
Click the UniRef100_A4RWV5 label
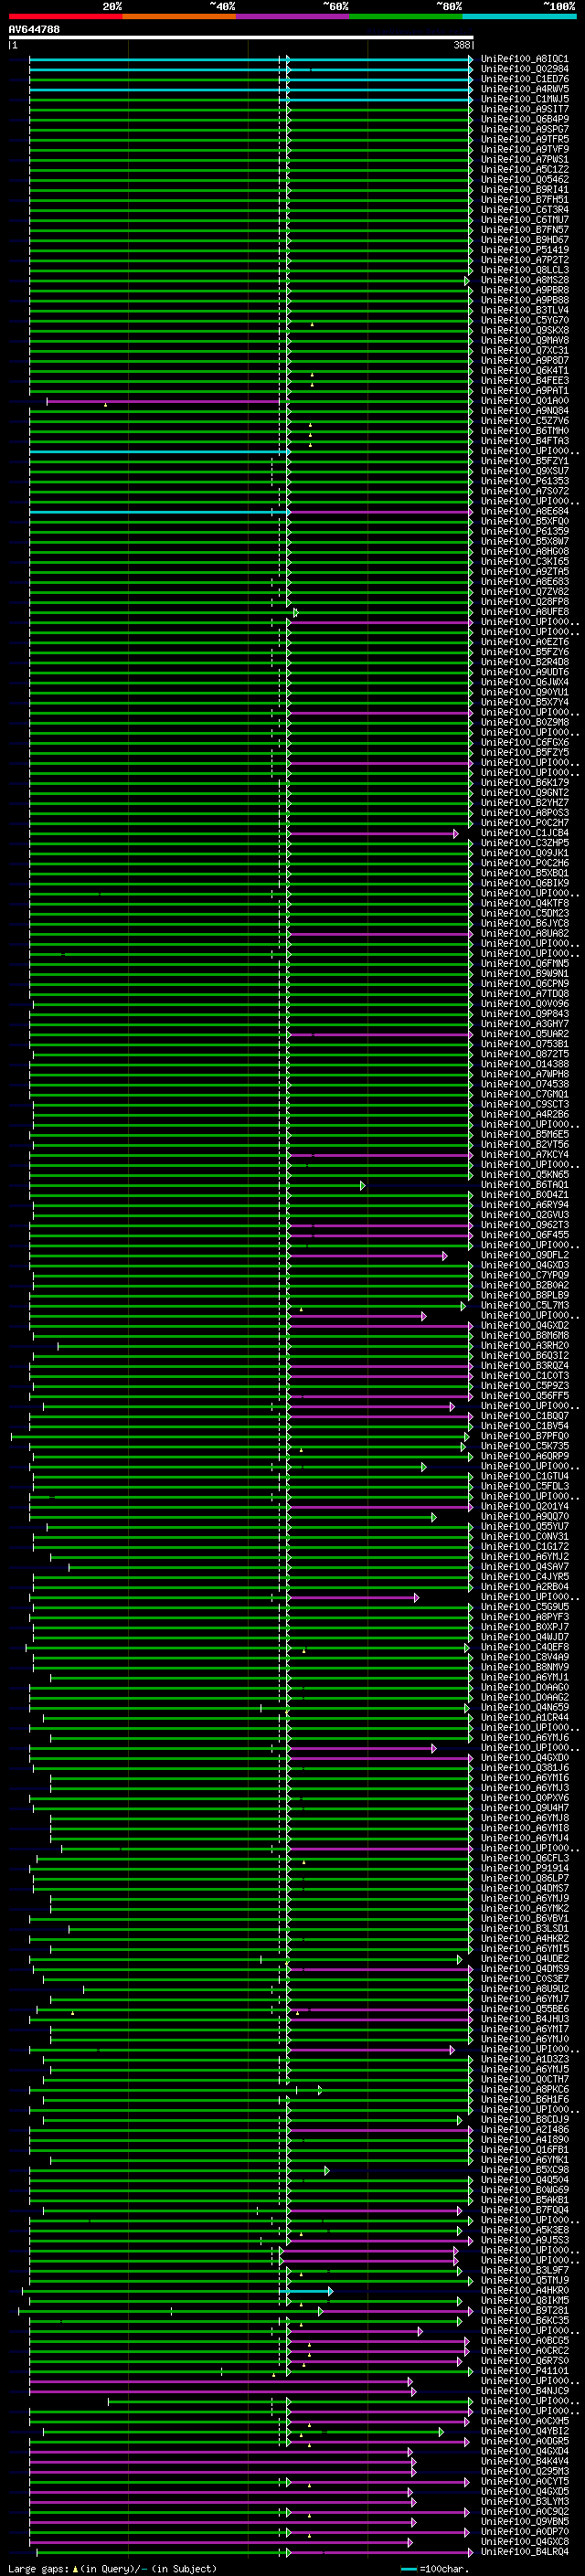point(524,89)
